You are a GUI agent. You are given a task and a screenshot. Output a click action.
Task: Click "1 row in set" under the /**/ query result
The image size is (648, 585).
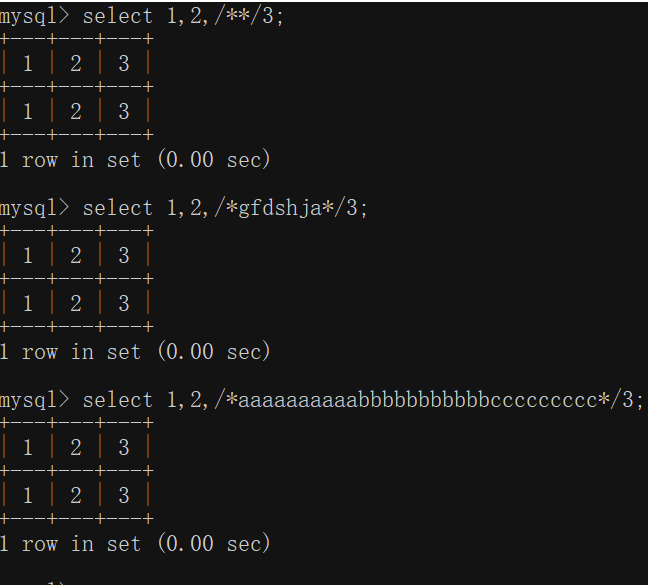coord(70,160)
